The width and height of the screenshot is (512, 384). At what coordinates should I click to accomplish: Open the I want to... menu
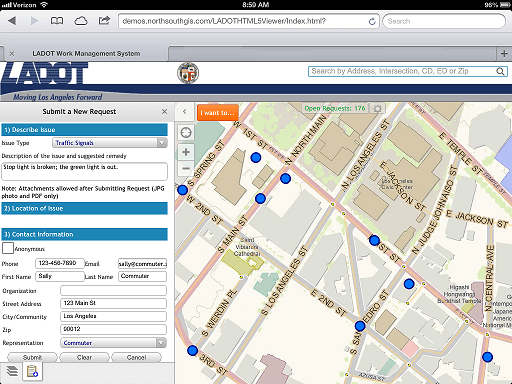(218, 113)
